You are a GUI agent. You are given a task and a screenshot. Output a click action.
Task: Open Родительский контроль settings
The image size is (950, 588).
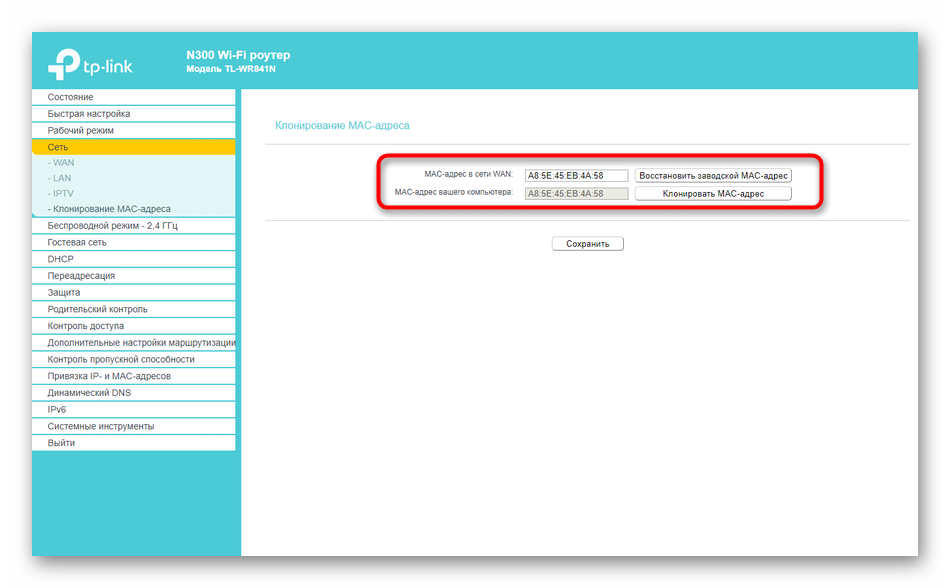133,309
